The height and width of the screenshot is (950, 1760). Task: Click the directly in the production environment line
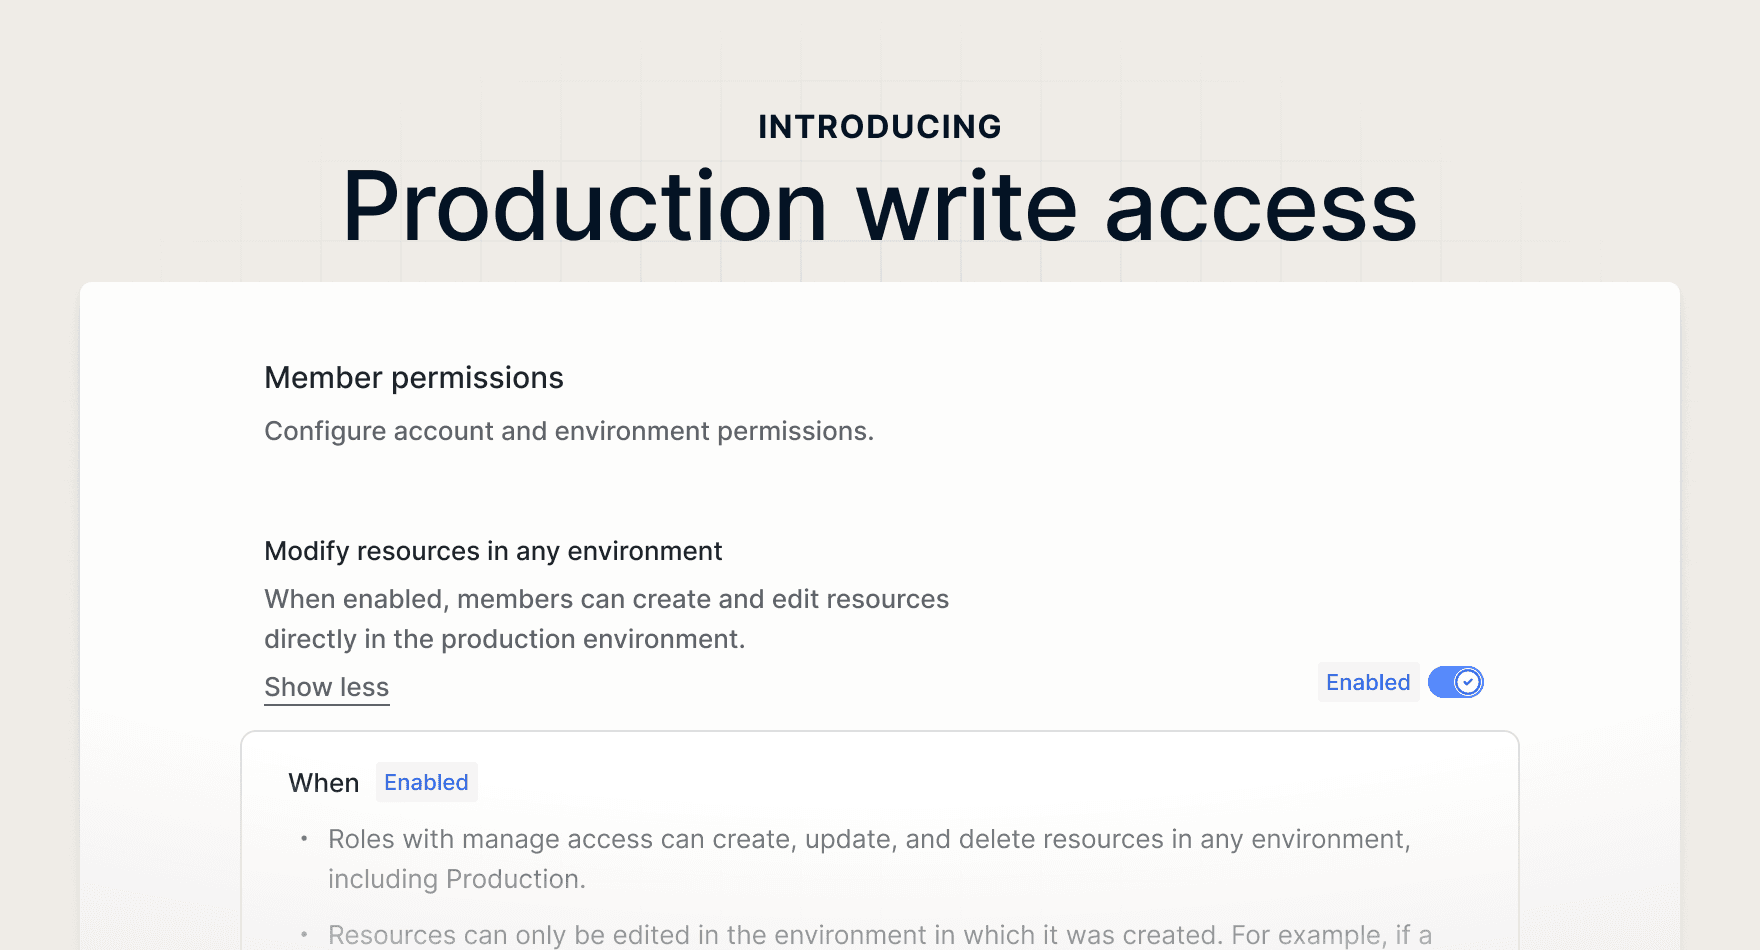504,639
